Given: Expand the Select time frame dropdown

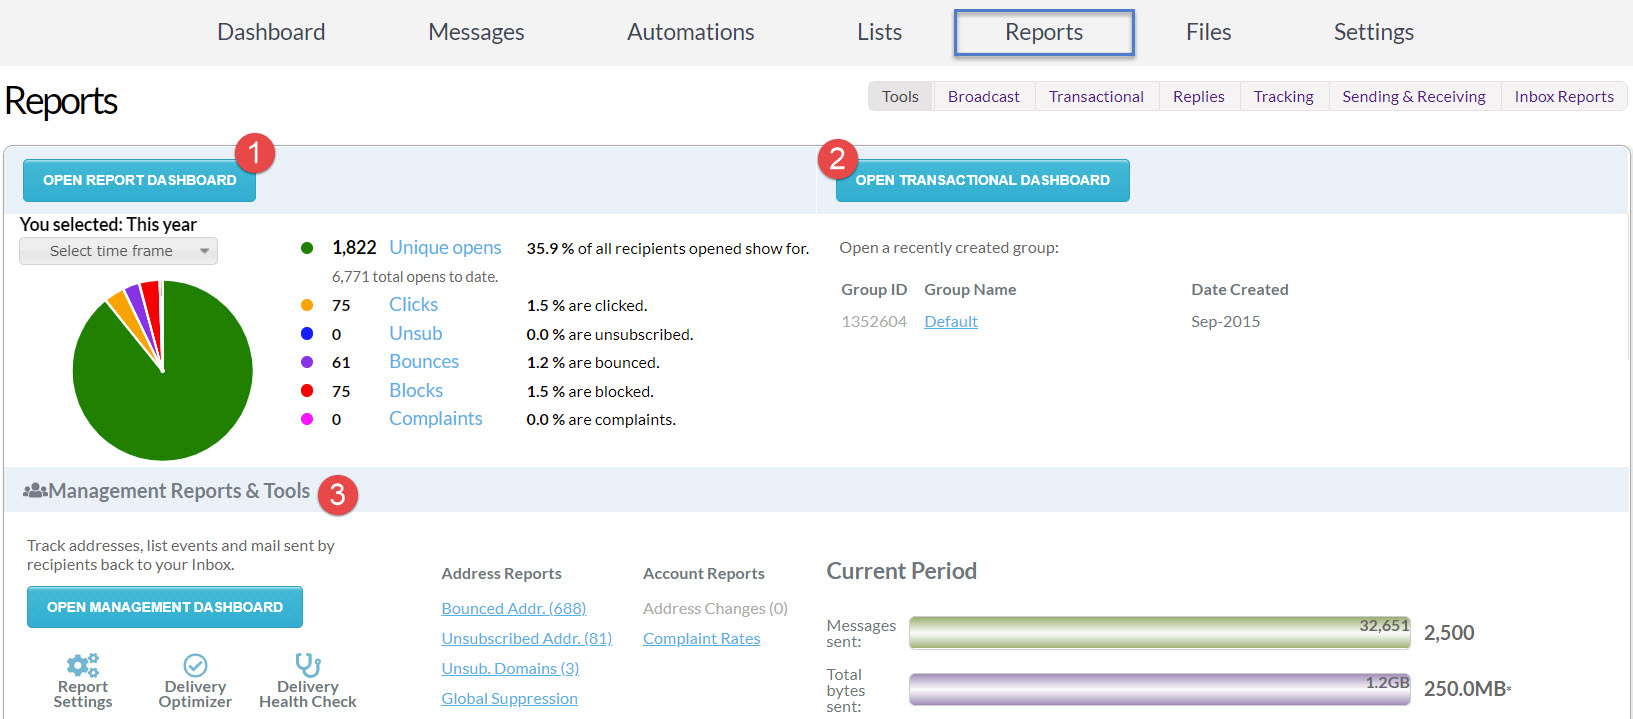Looking at the screenshot, I should click(x=118, y=251).
